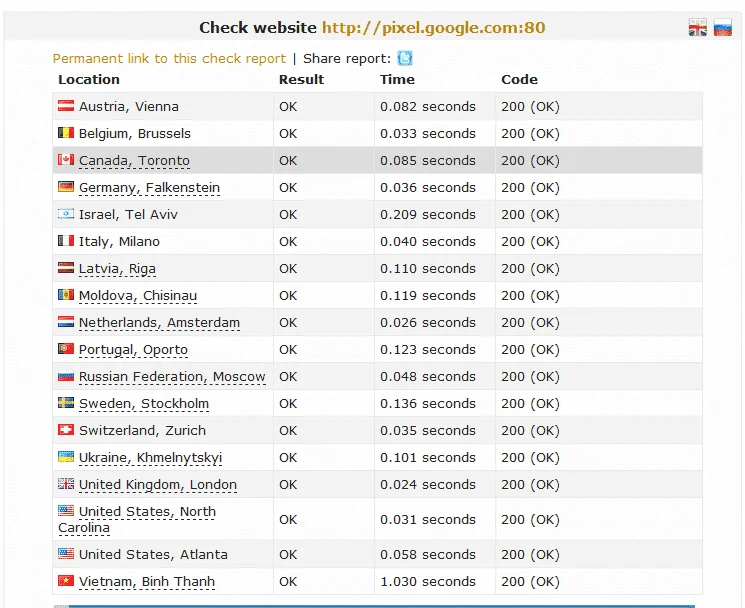Viewport: 745px width, 608px height.
Task: Switch to Russian language flag icon
Action: point(723,28)
